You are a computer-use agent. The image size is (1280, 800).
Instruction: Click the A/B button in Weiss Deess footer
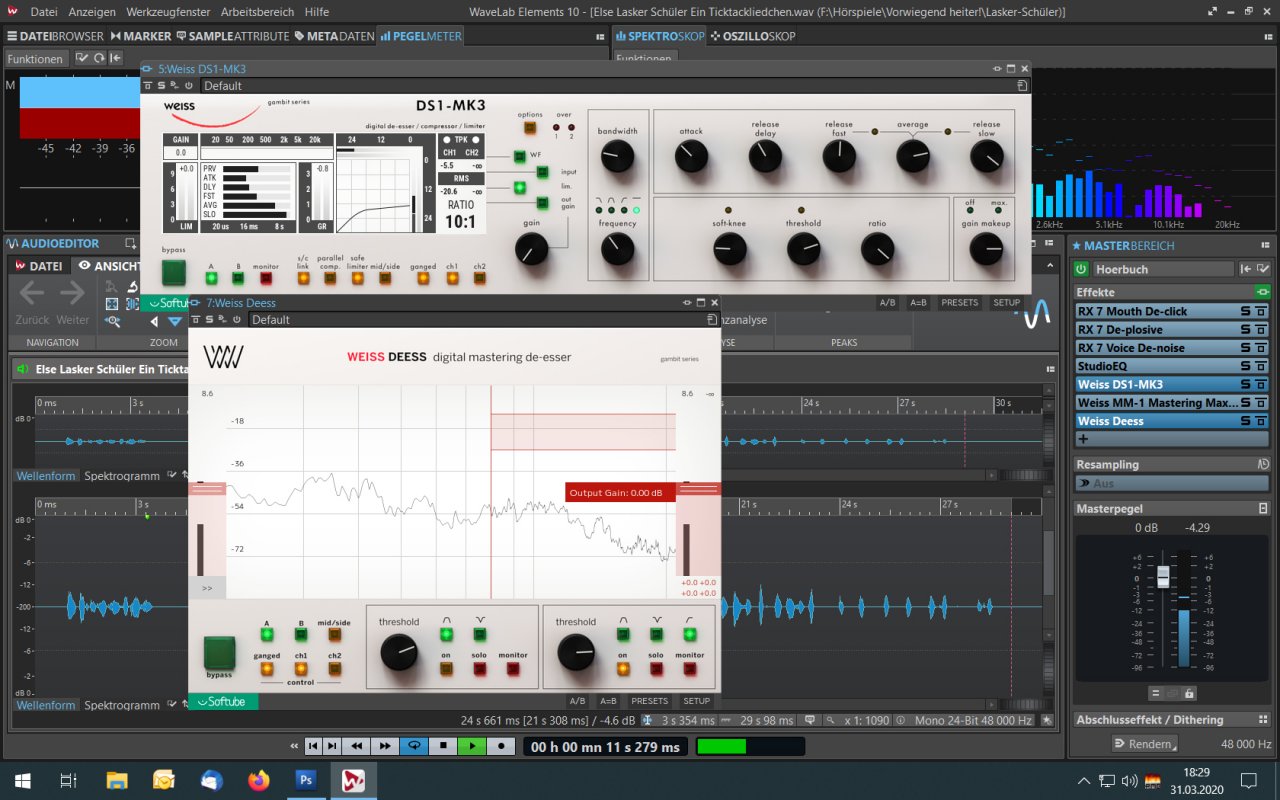pos(577,701)
